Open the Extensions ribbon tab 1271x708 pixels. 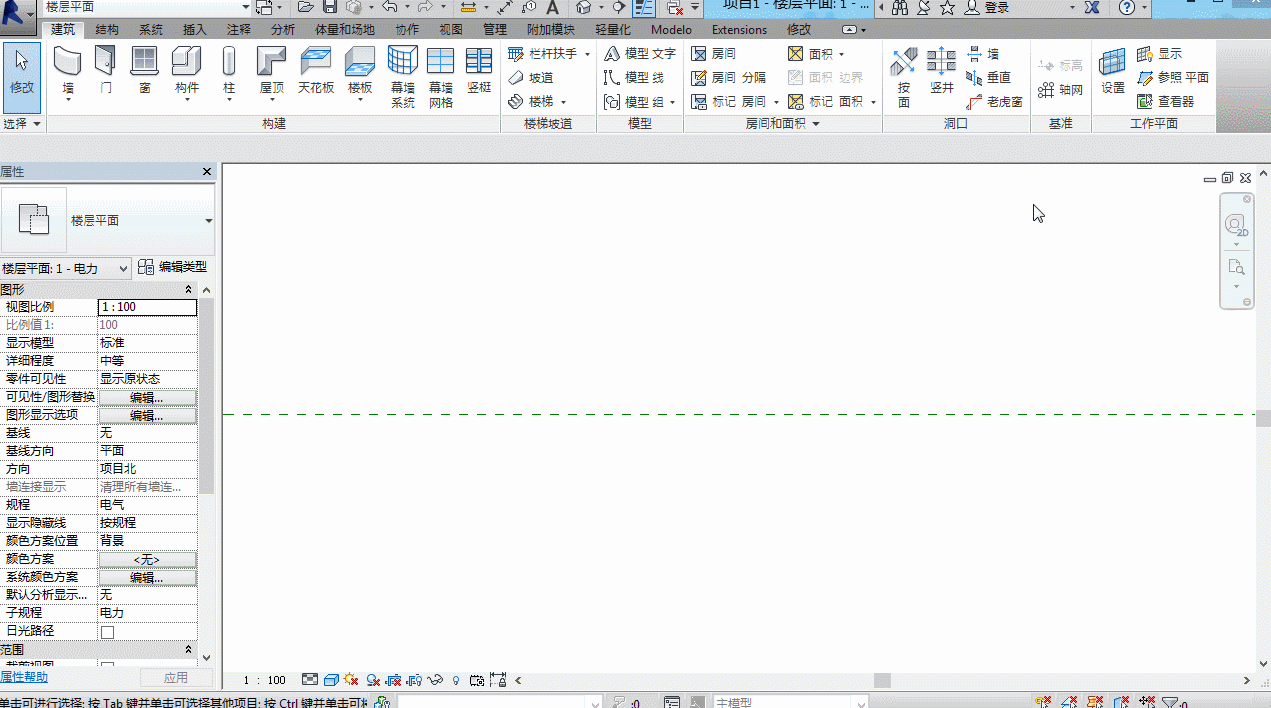coord(740,30)
